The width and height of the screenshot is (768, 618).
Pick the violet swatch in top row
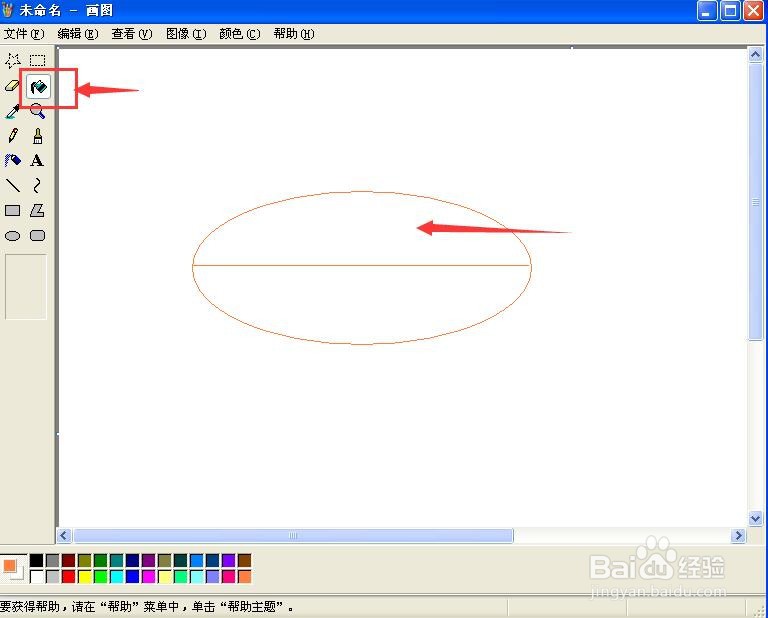click(x=228, y=560)
